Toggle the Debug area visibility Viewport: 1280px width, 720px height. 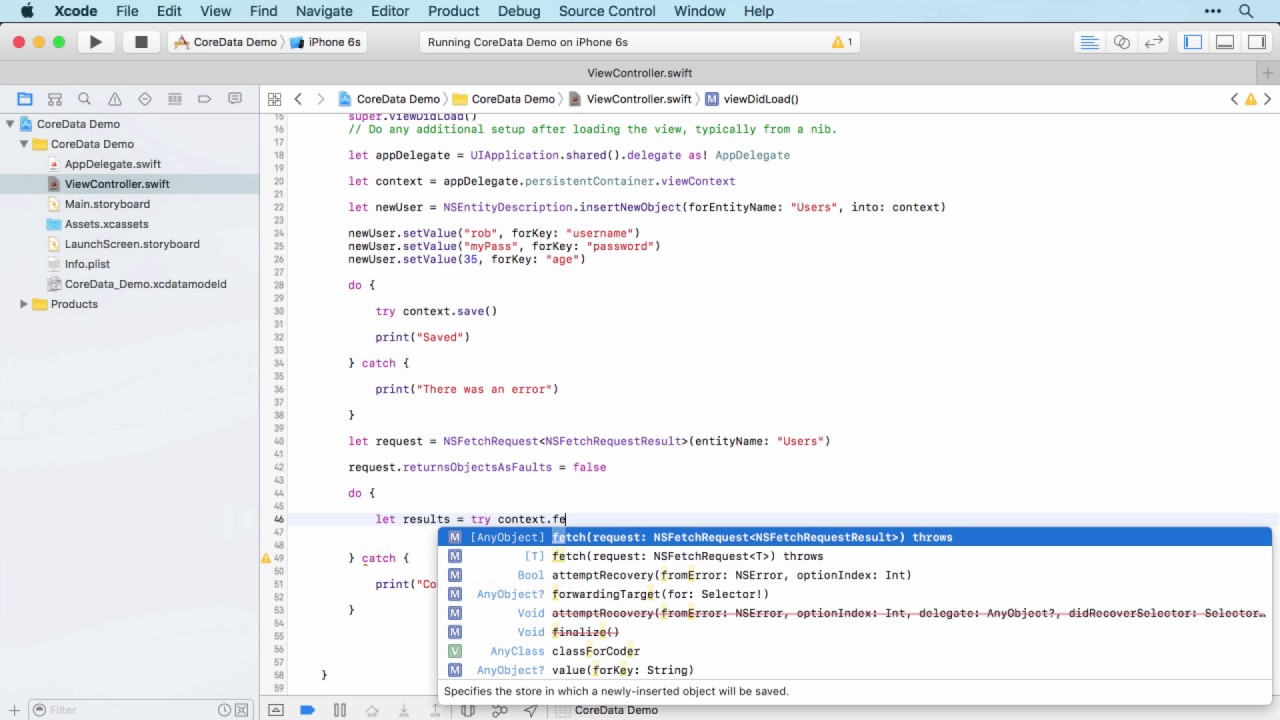(1224, 42)
